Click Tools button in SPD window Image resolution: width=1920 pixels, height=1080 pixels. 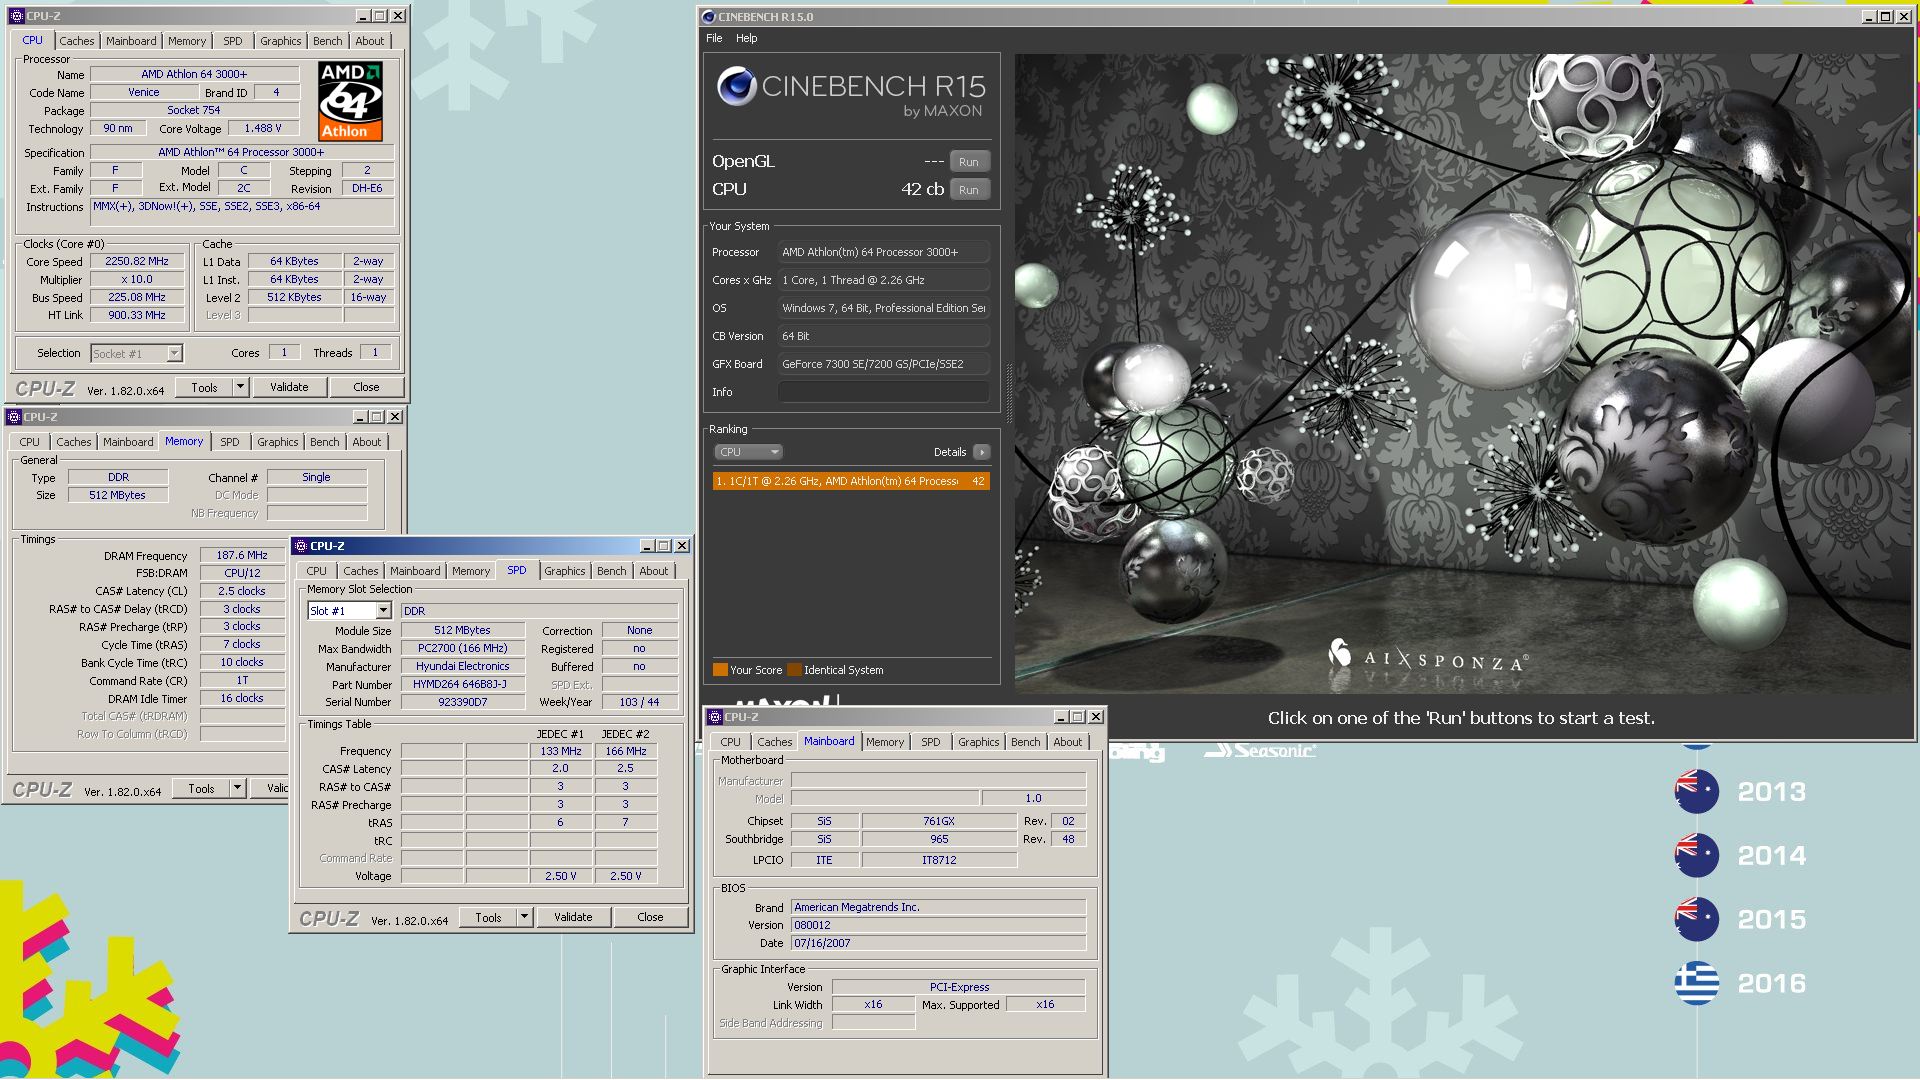click(x=488, y=917)
